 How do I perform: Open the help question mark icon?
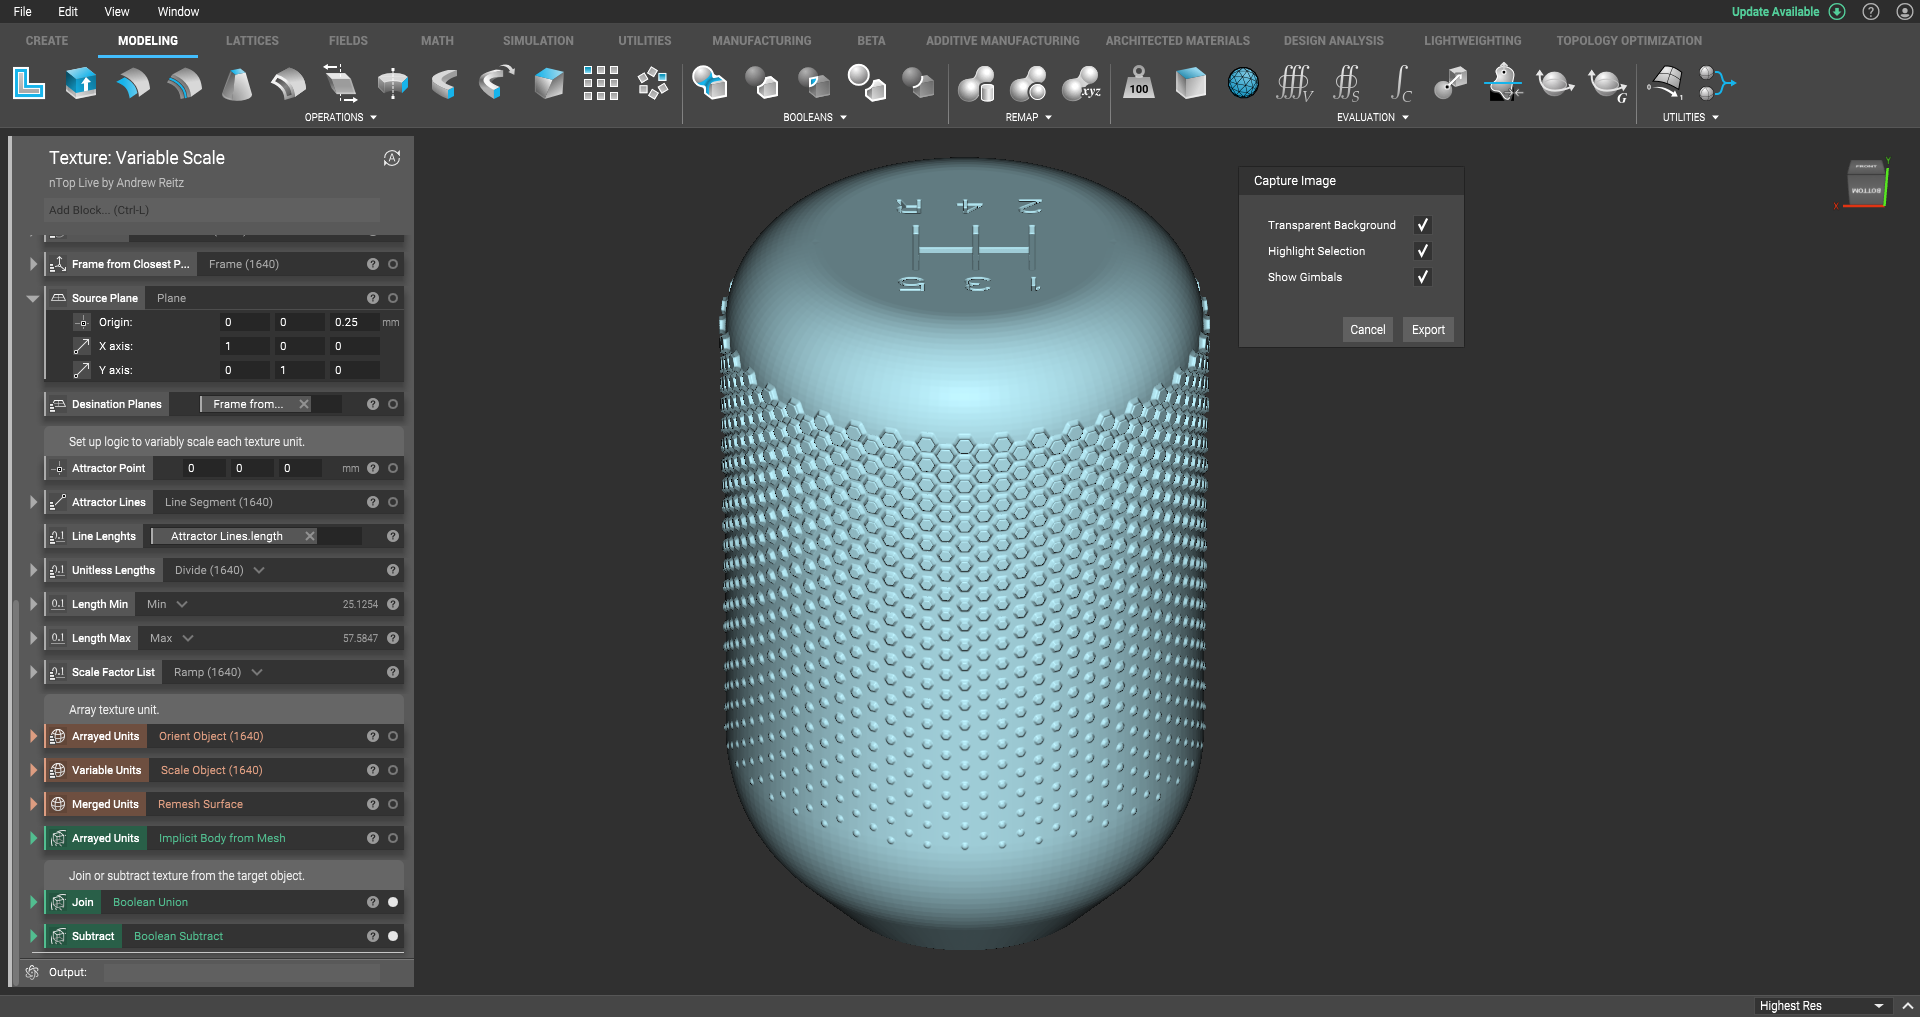[1871, 12]
